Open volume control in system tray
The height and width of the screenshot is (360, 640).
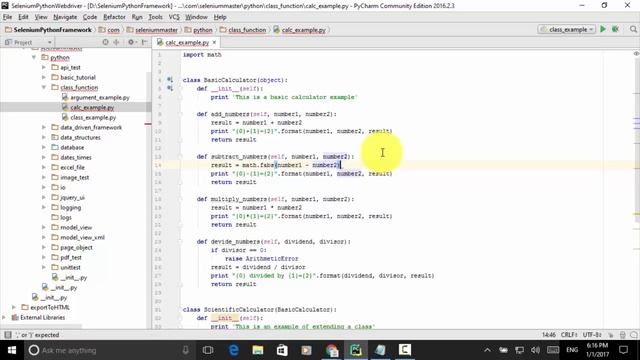click(x=535, y=350)
